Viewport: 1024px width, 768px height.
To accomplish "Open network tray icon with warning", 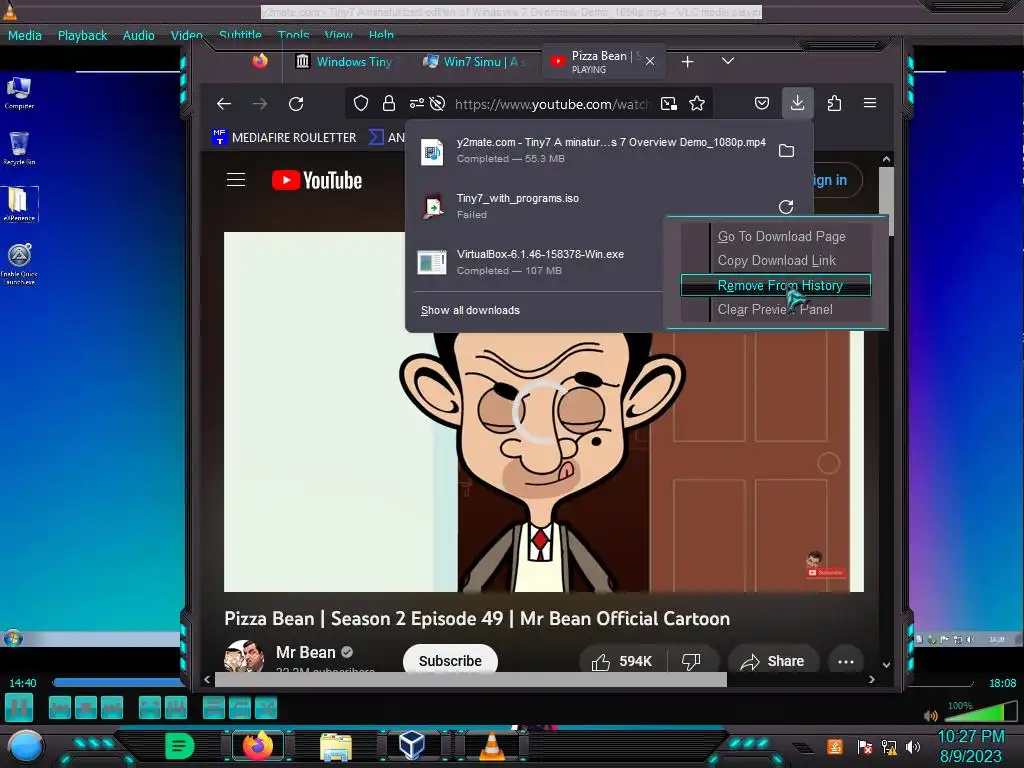I will pos(888,746).
